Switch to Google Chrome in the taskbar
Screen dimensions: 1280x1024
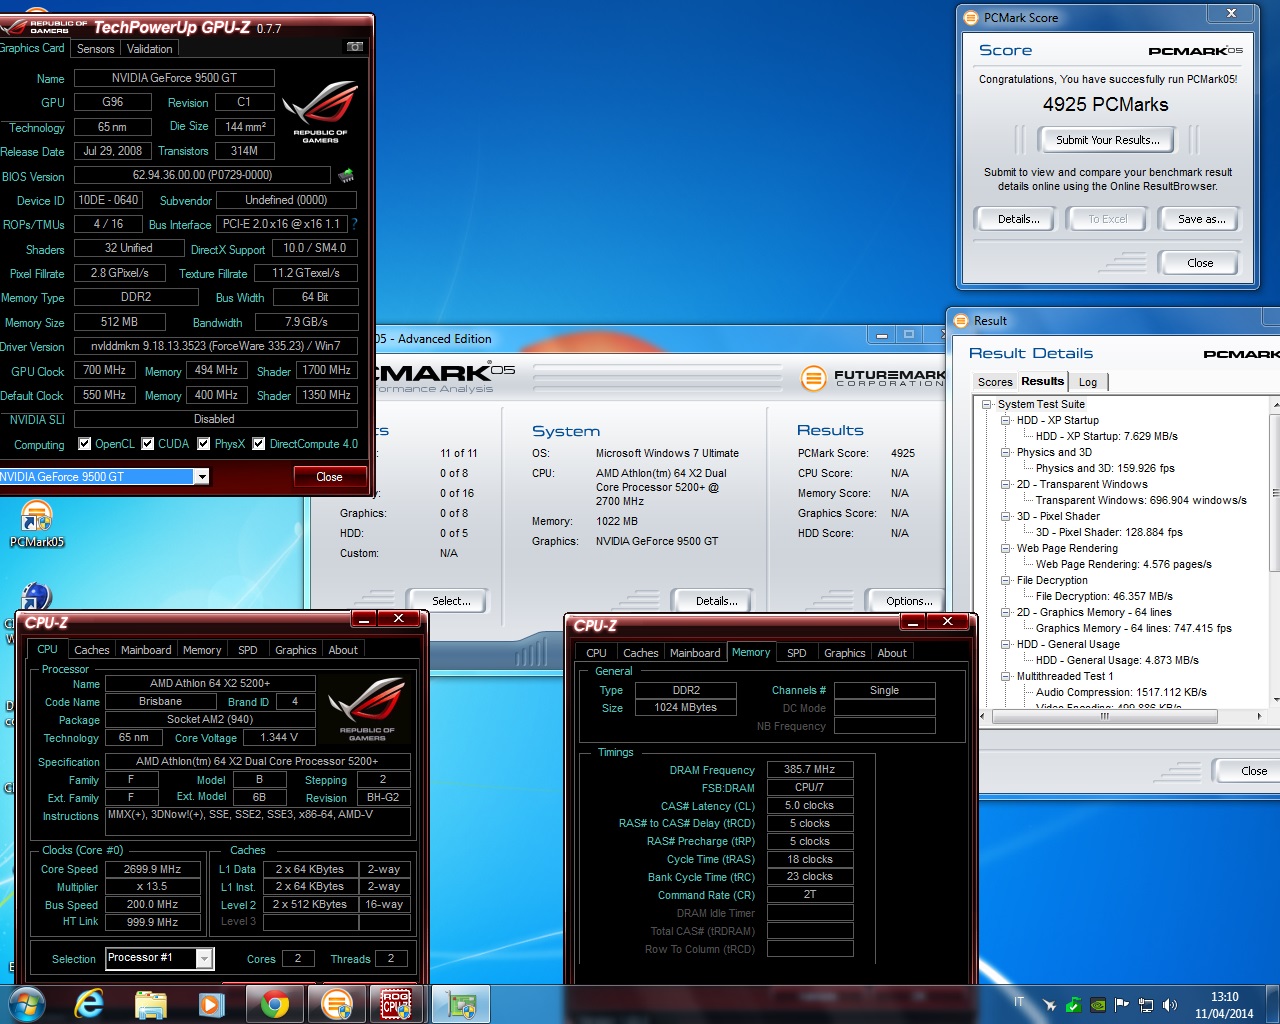click(275, 1004)
